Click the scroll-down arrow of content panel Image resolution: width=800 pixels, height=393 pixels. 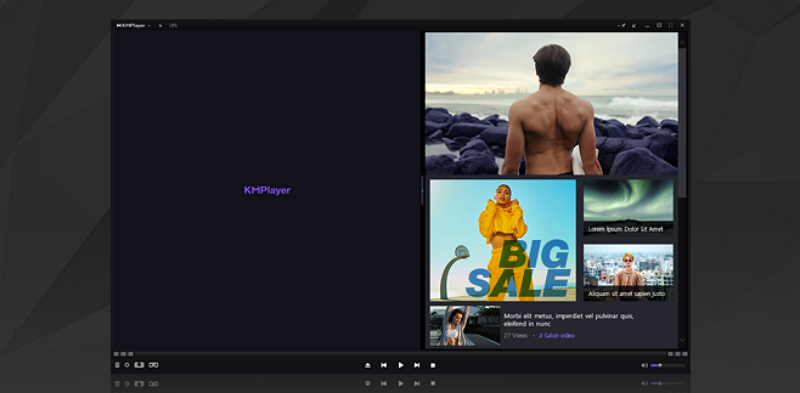(x=682, y=339)
